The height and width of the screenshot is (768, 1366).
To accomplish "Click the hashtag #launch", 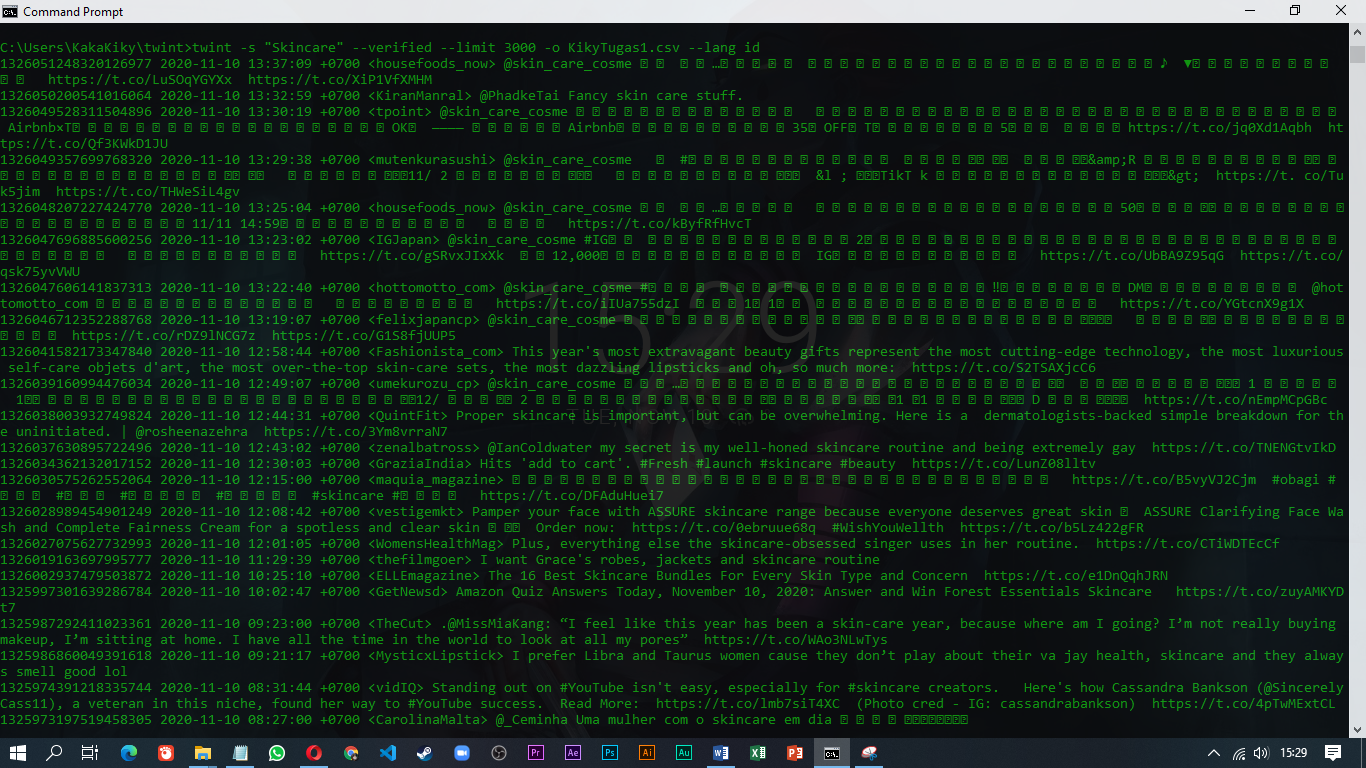I will (724, 464).
